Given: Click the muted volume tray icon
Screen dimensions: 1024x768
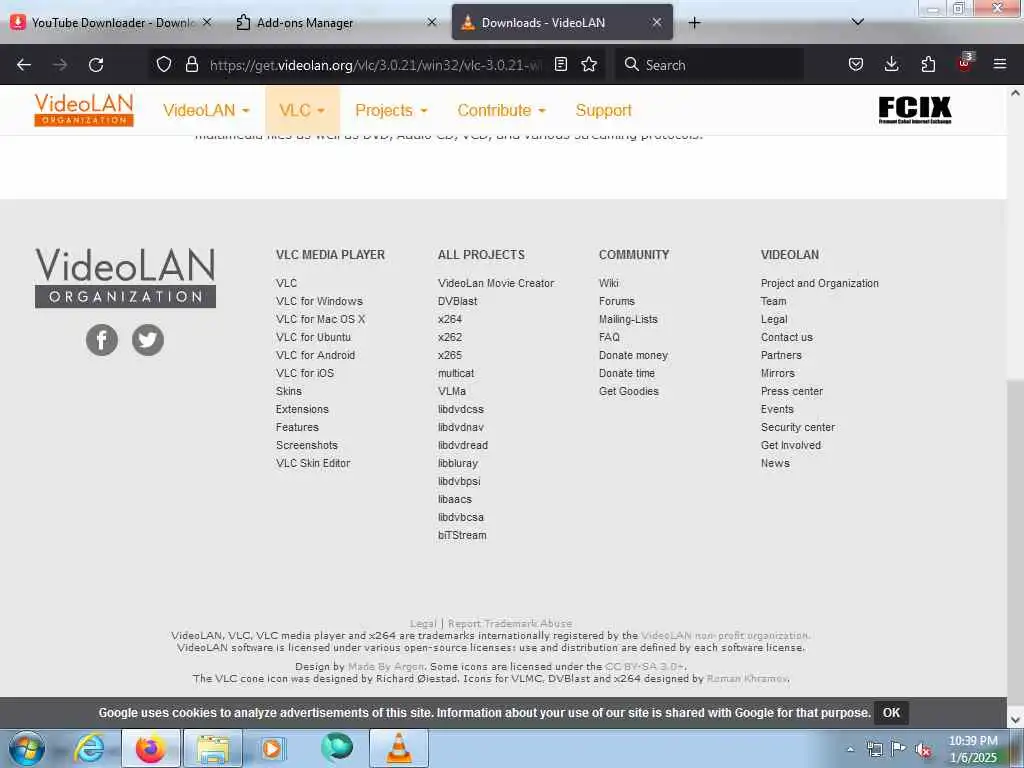Looking at the screenshot, I should [x=923, y=750].
